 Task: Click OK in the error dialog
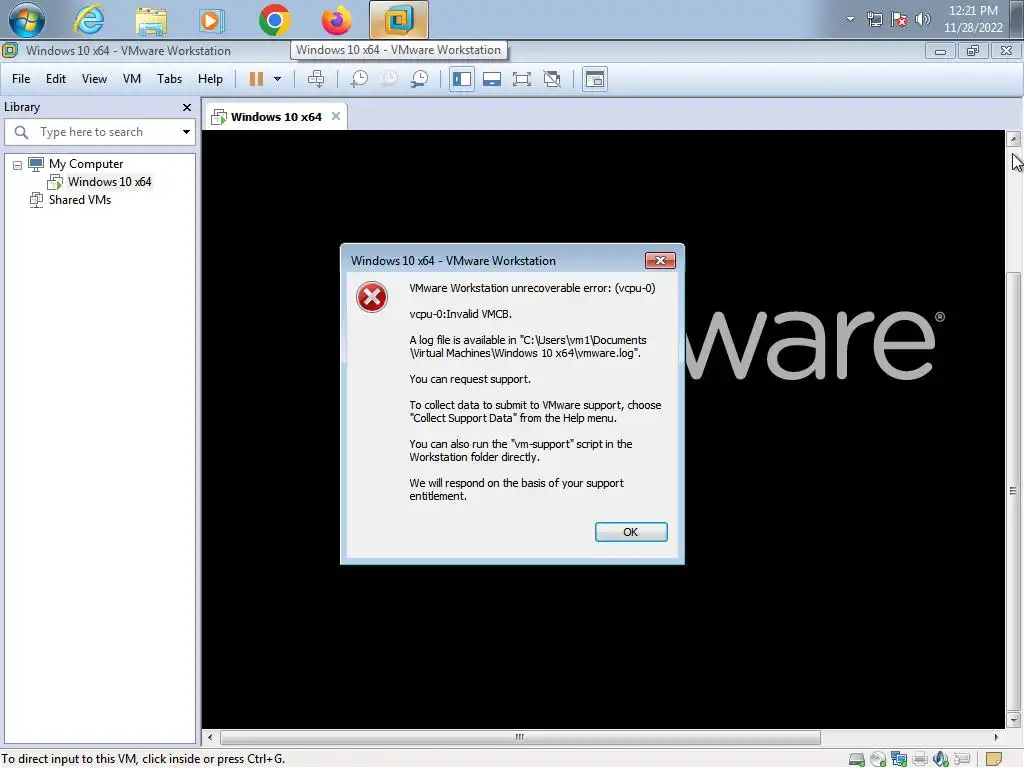tap(631, 532)
